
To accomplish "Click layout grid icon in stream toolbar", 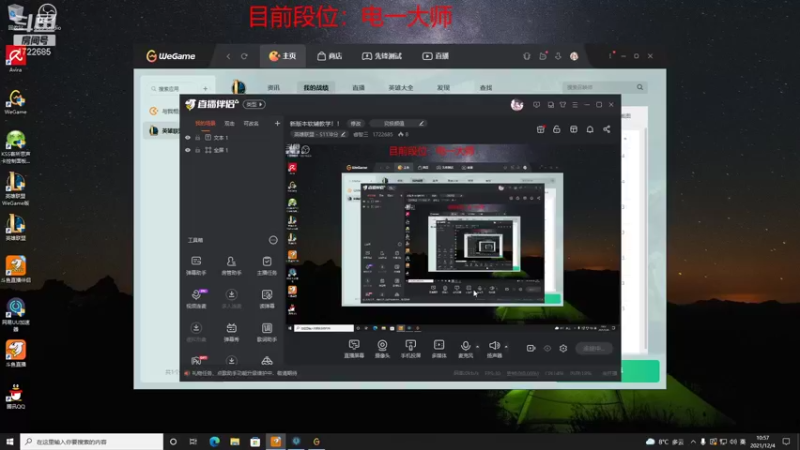I will pyautogui.click(x=573, y=130).
